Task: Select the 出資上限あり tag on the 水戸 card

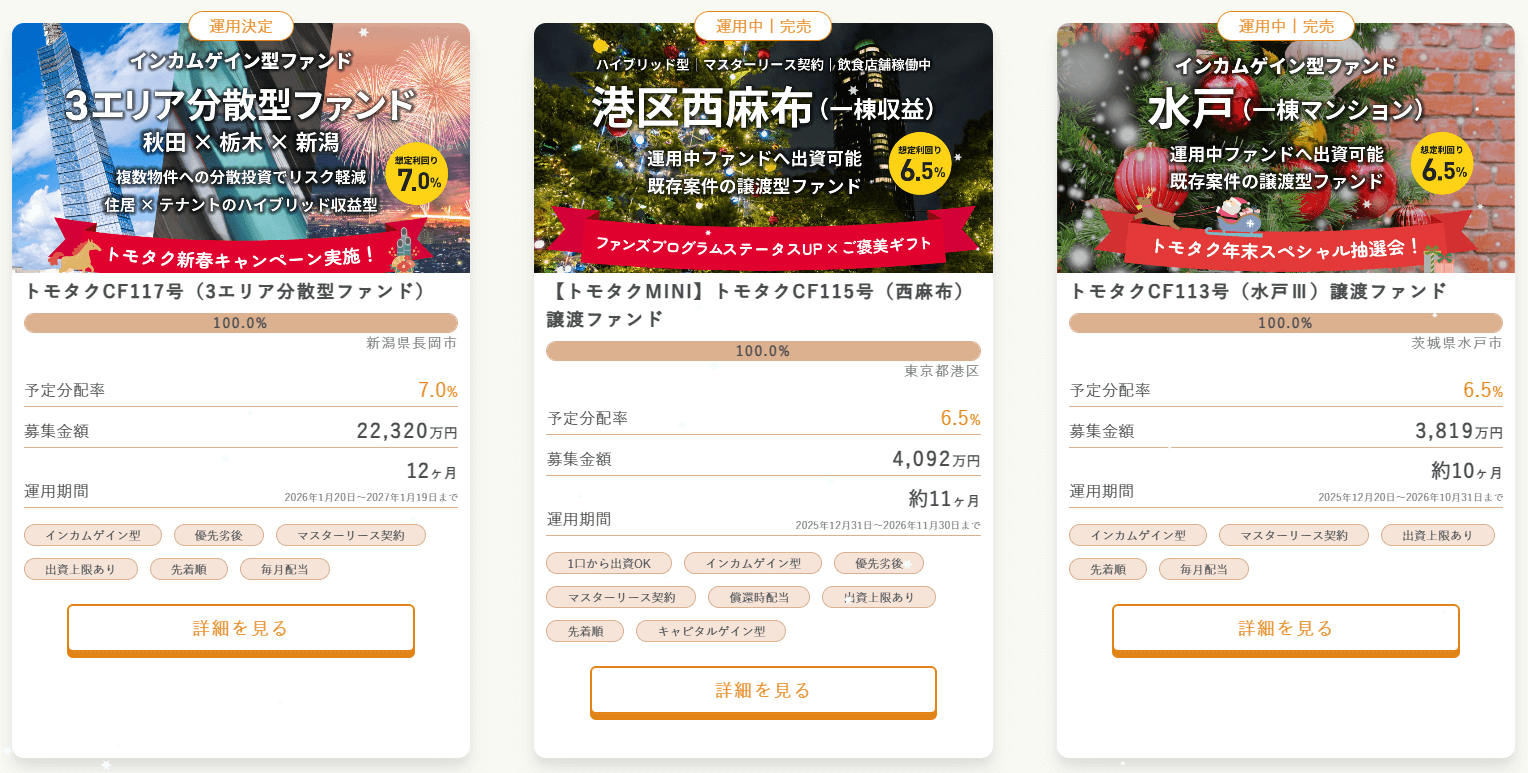Action: click(1438, 535)
